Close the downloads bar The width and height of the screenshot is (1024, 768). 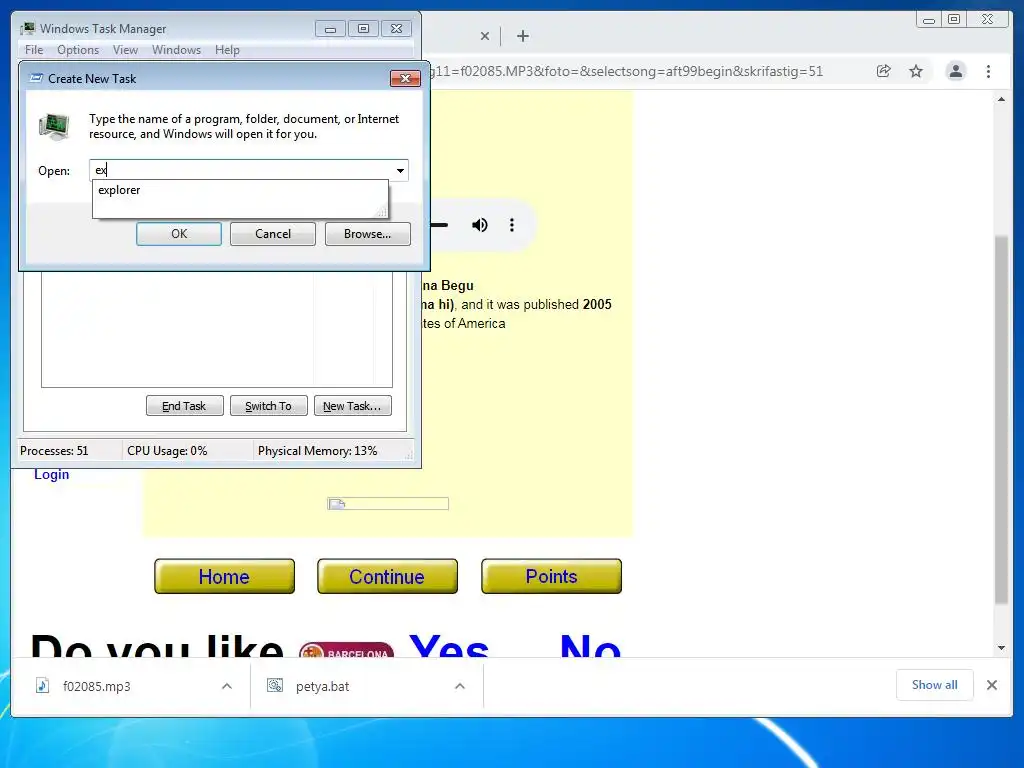[992, 685]
